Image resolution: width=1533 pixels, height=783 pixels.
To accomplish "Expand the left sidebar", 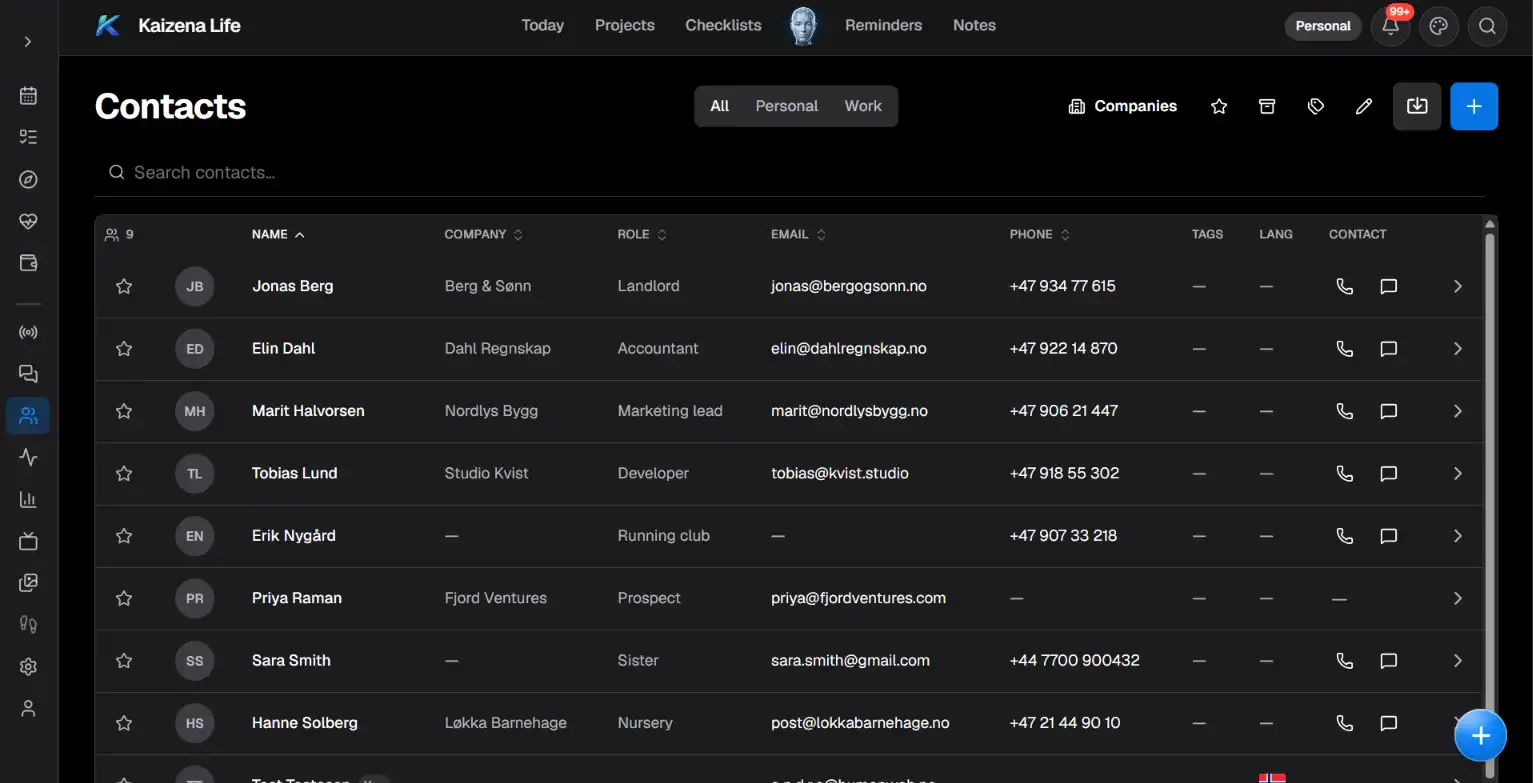I will (x=28, y=41).
